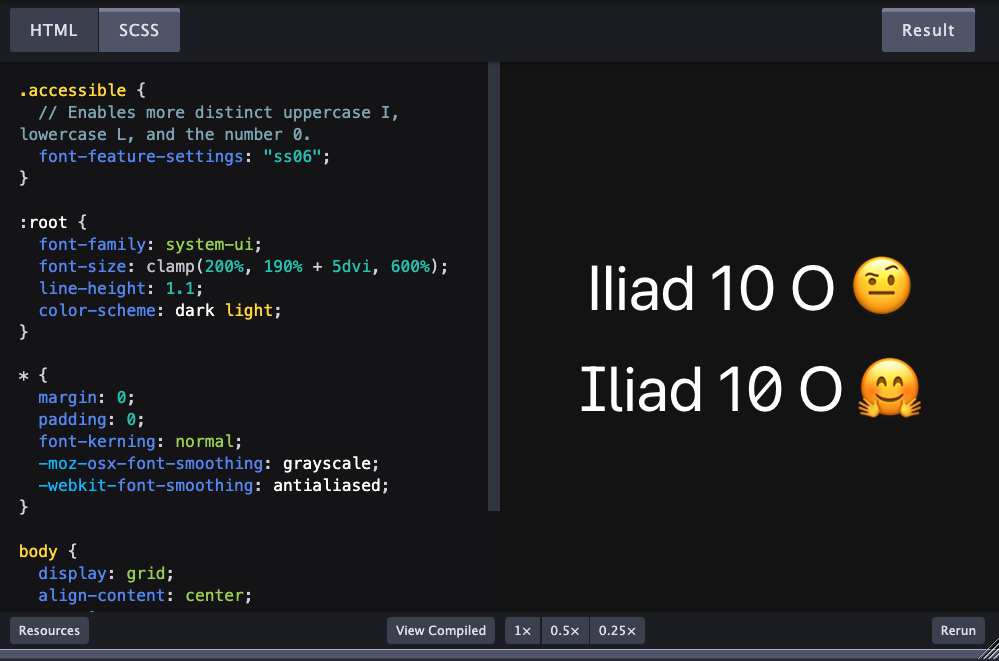
Task: Click the align-content property
Action: 101,595
